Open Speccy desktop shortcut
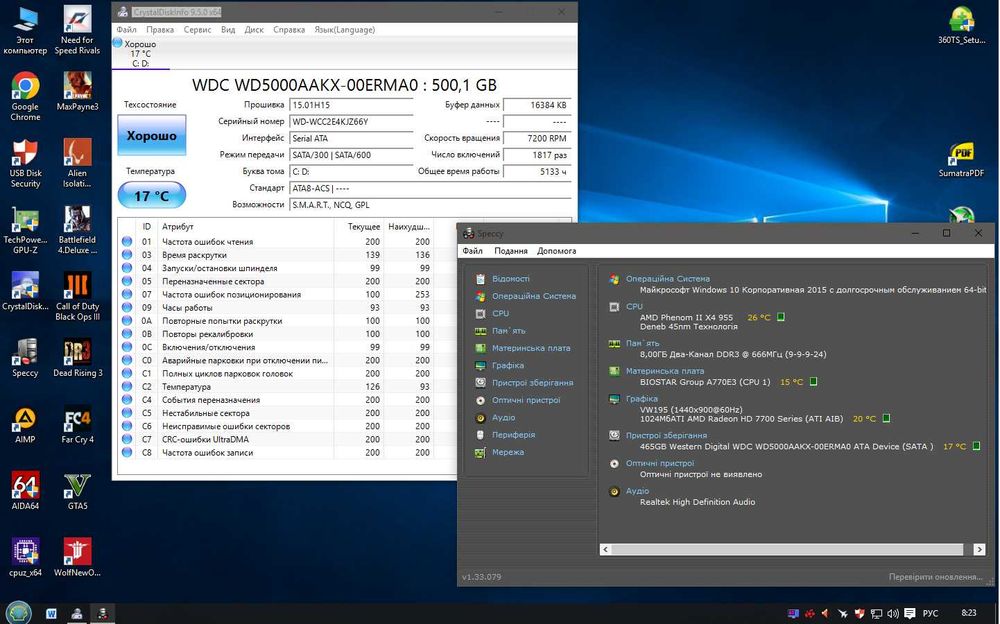 coord(25,357)
